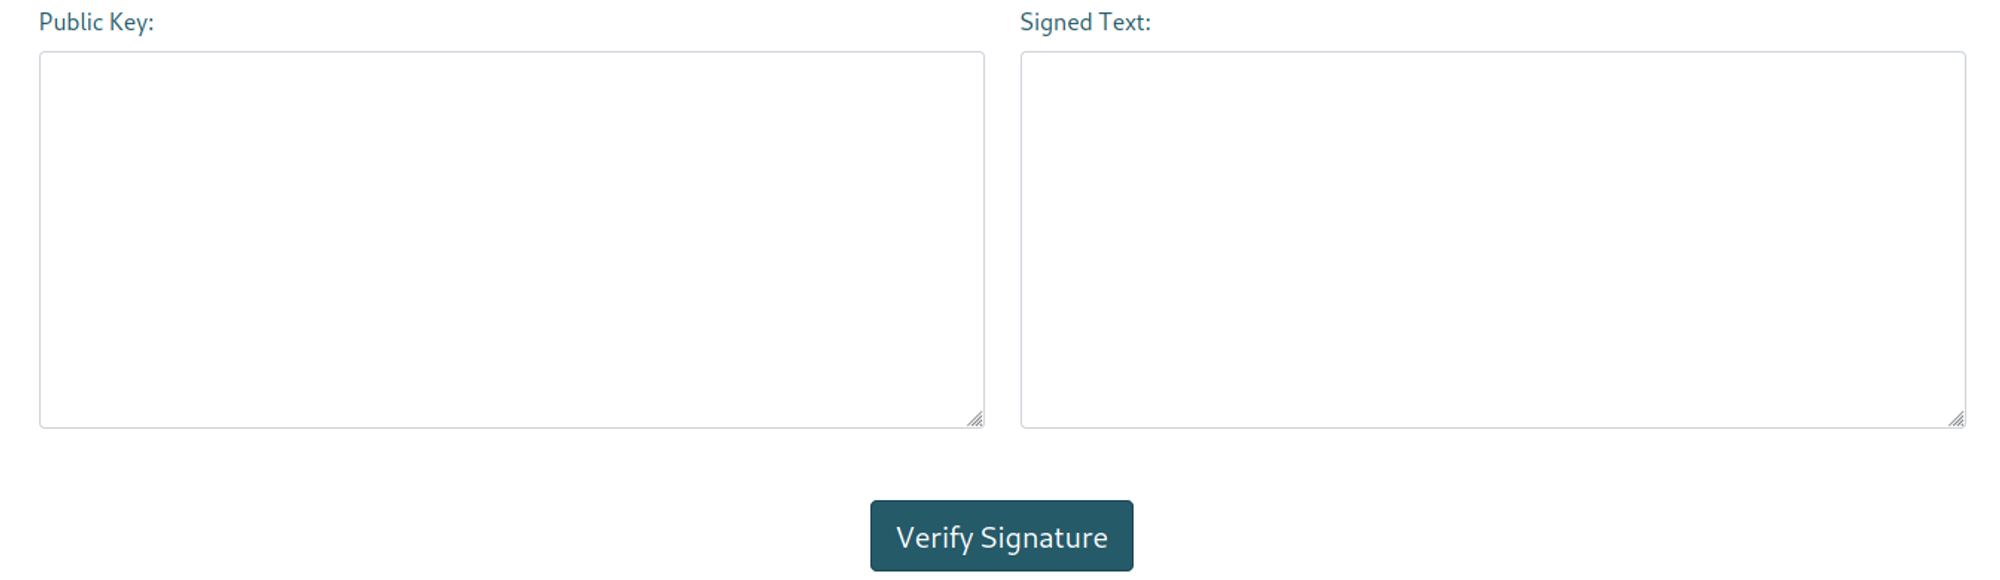Click the "Signed Text:" label
This screenshot has height=580, width=2000.
pyautogui.click(x=1085, y=22)
